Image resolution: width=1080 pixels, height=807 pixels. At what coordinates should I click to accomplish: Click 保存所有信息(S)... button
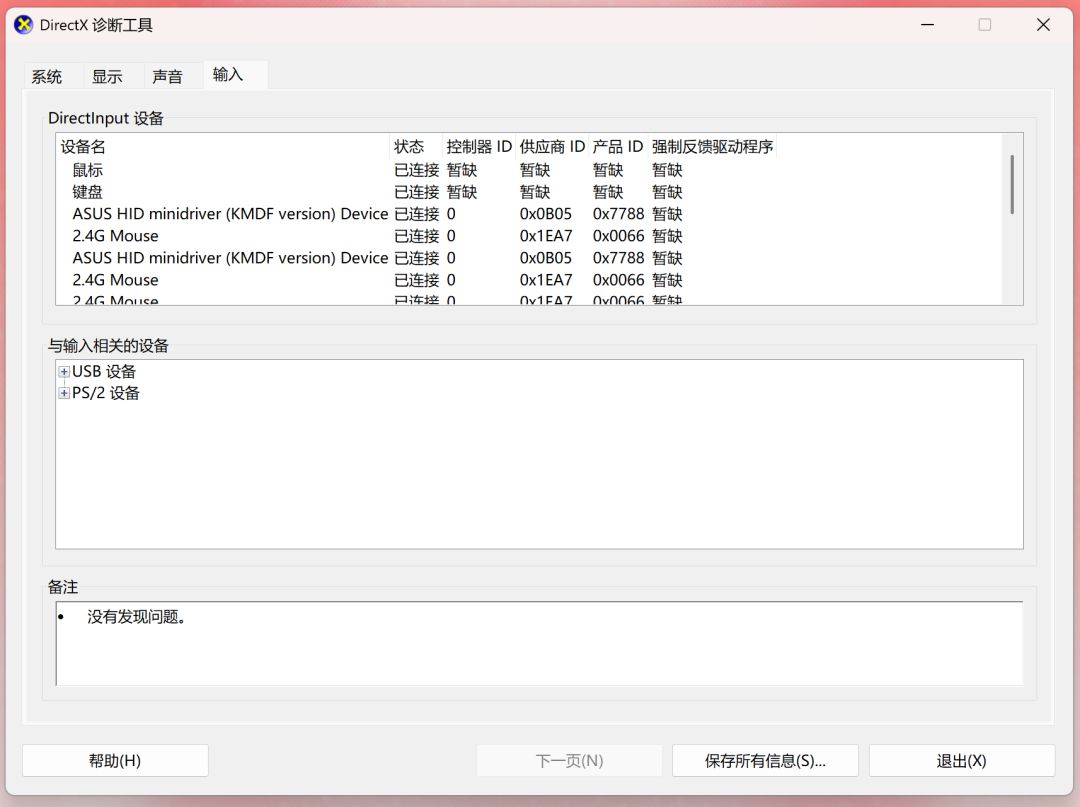click(765, 761)
